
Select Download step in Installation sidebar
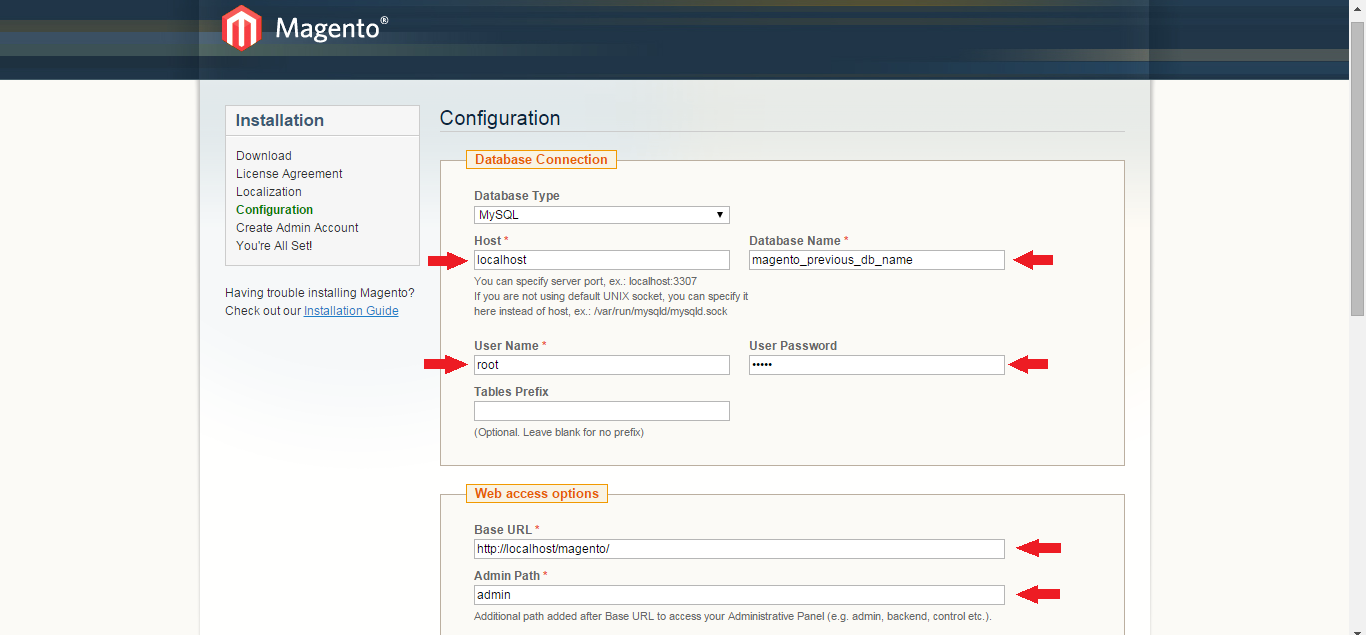tap(264, 156)
